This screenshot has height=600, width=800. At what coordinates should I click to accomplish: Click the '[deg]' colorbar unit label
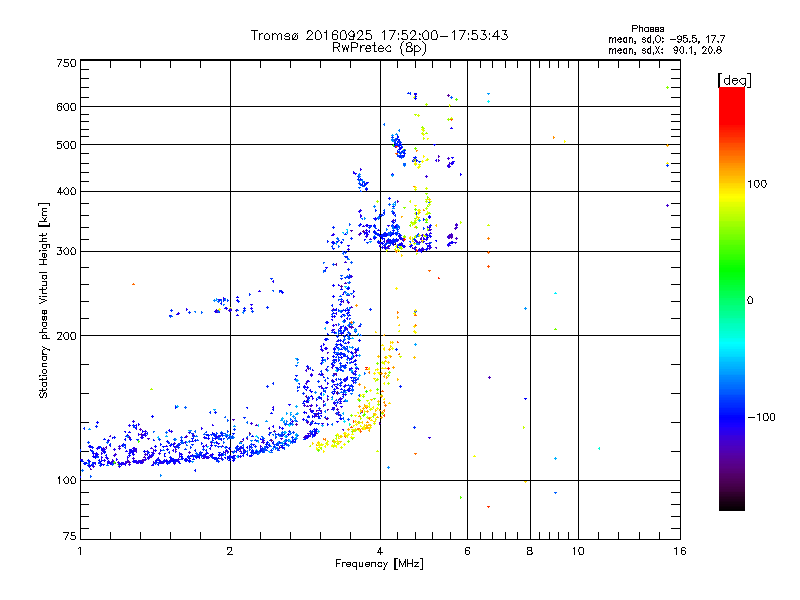tap(734, 80)
